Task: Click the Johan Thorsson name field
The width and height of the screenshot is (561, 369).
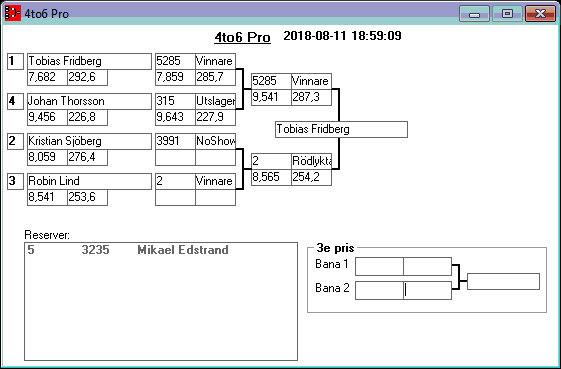Action: coord(89,101)
